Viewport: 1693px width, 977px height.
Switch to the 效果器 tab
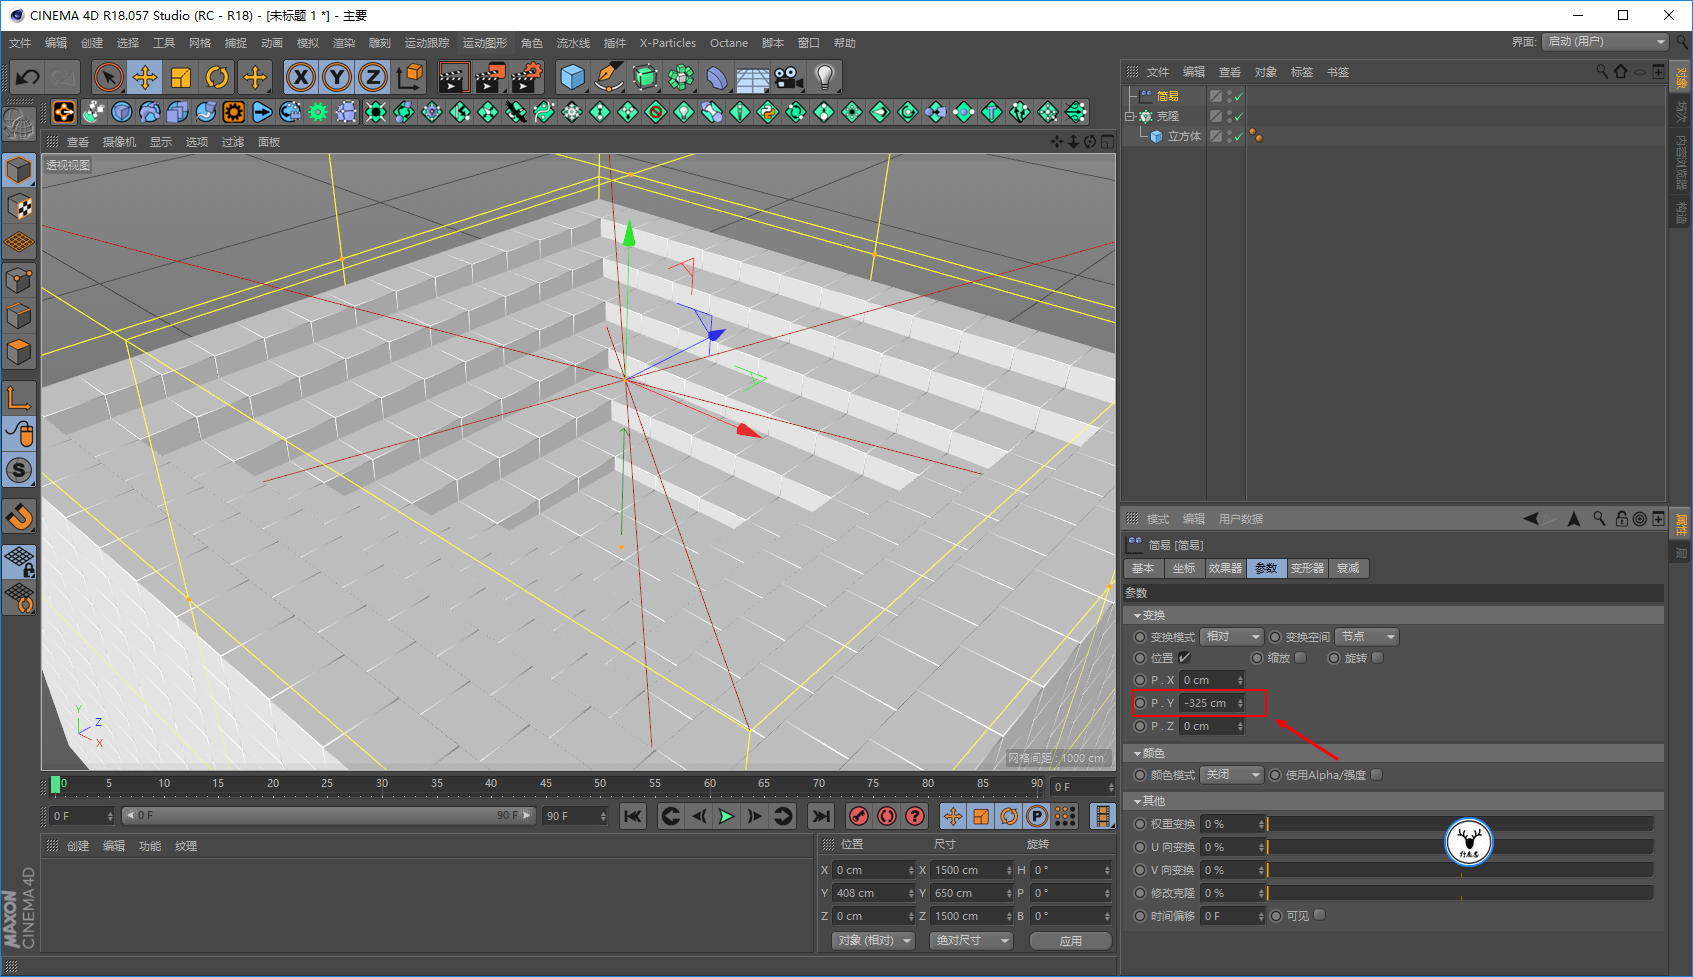point(1225,568)
